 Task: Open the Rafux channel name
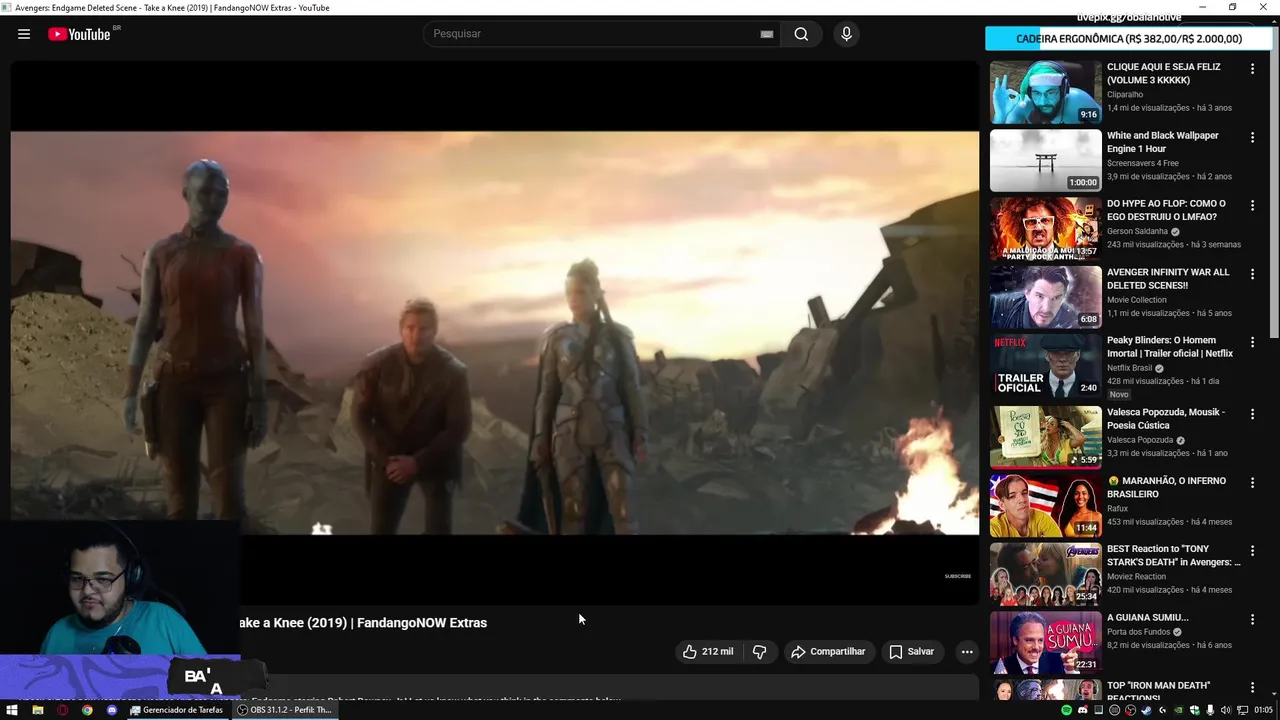1117,509
